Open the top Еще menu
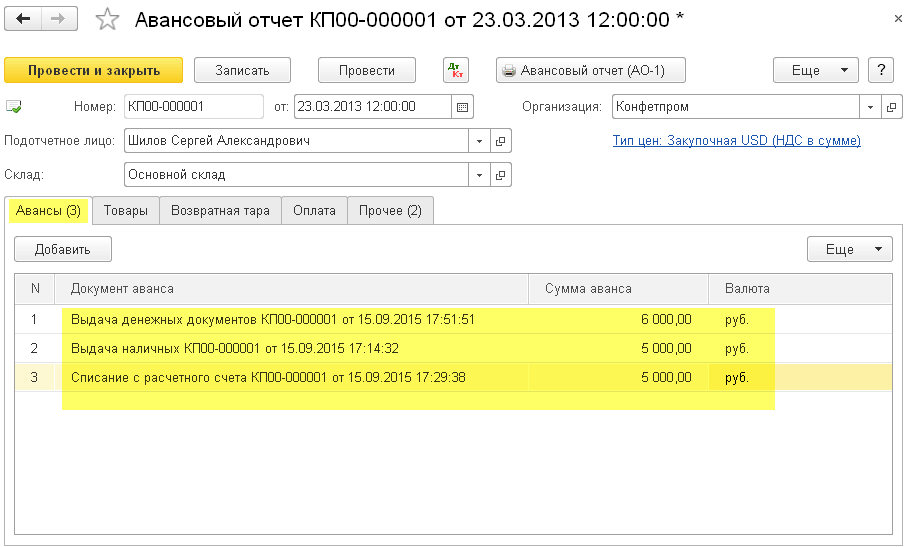This screenshot has height=547, width=911. (x=815, y=70)
